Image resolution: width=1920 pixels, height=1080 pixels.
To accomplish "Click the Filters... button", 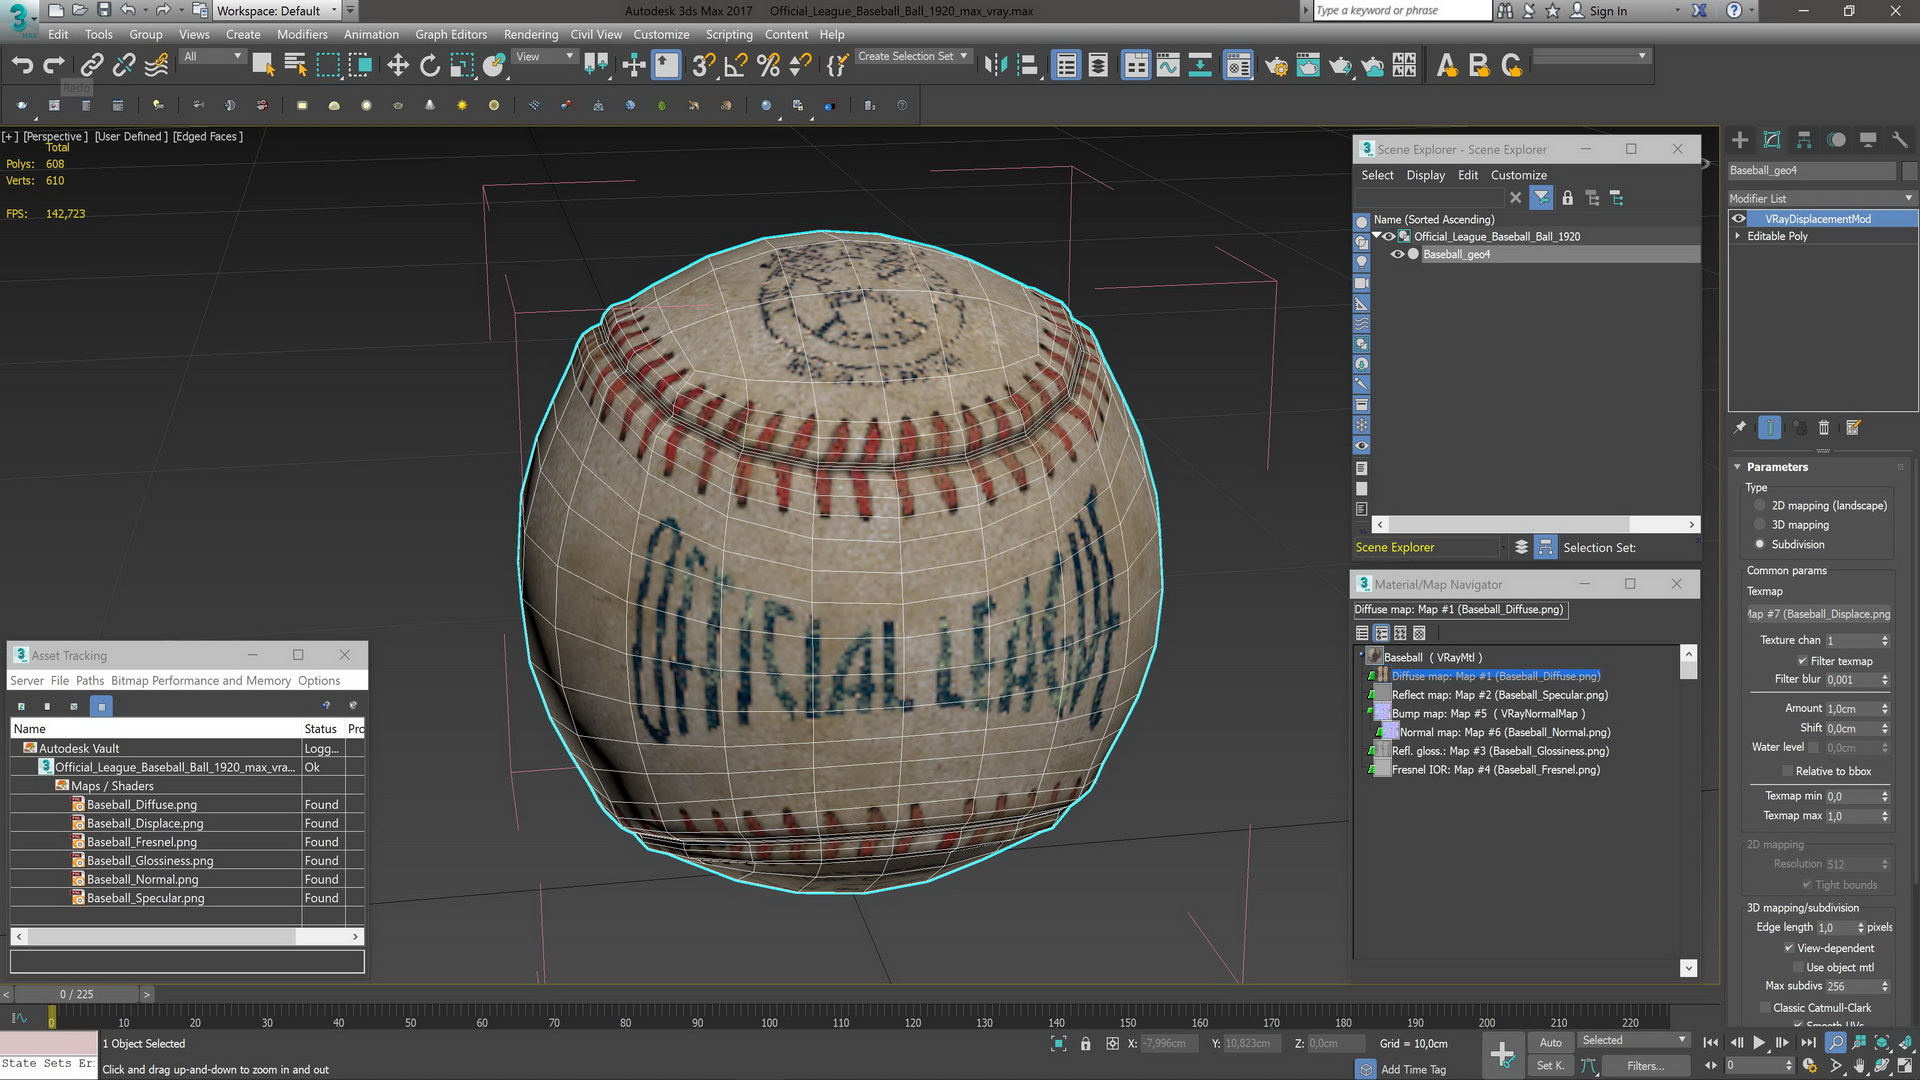I will (1645, 1066).
